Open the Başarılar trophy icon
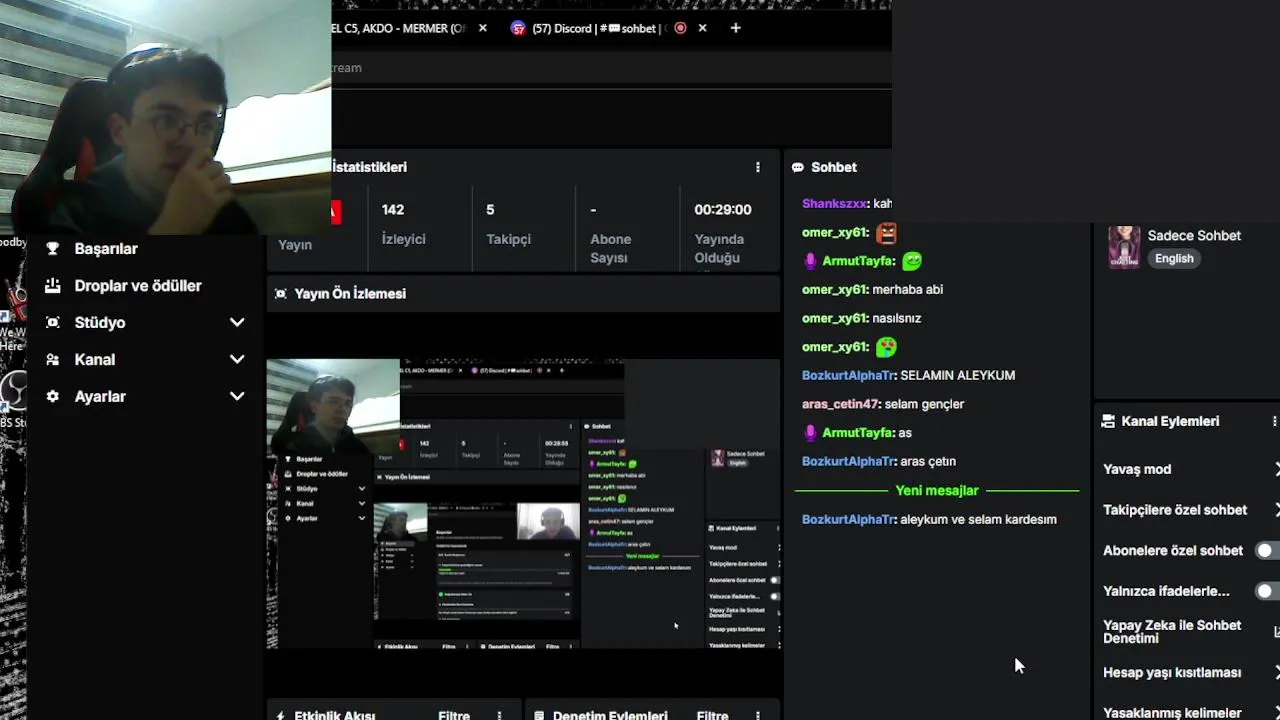The height and width of the screenshot is (720, 1280). [53, 248]
